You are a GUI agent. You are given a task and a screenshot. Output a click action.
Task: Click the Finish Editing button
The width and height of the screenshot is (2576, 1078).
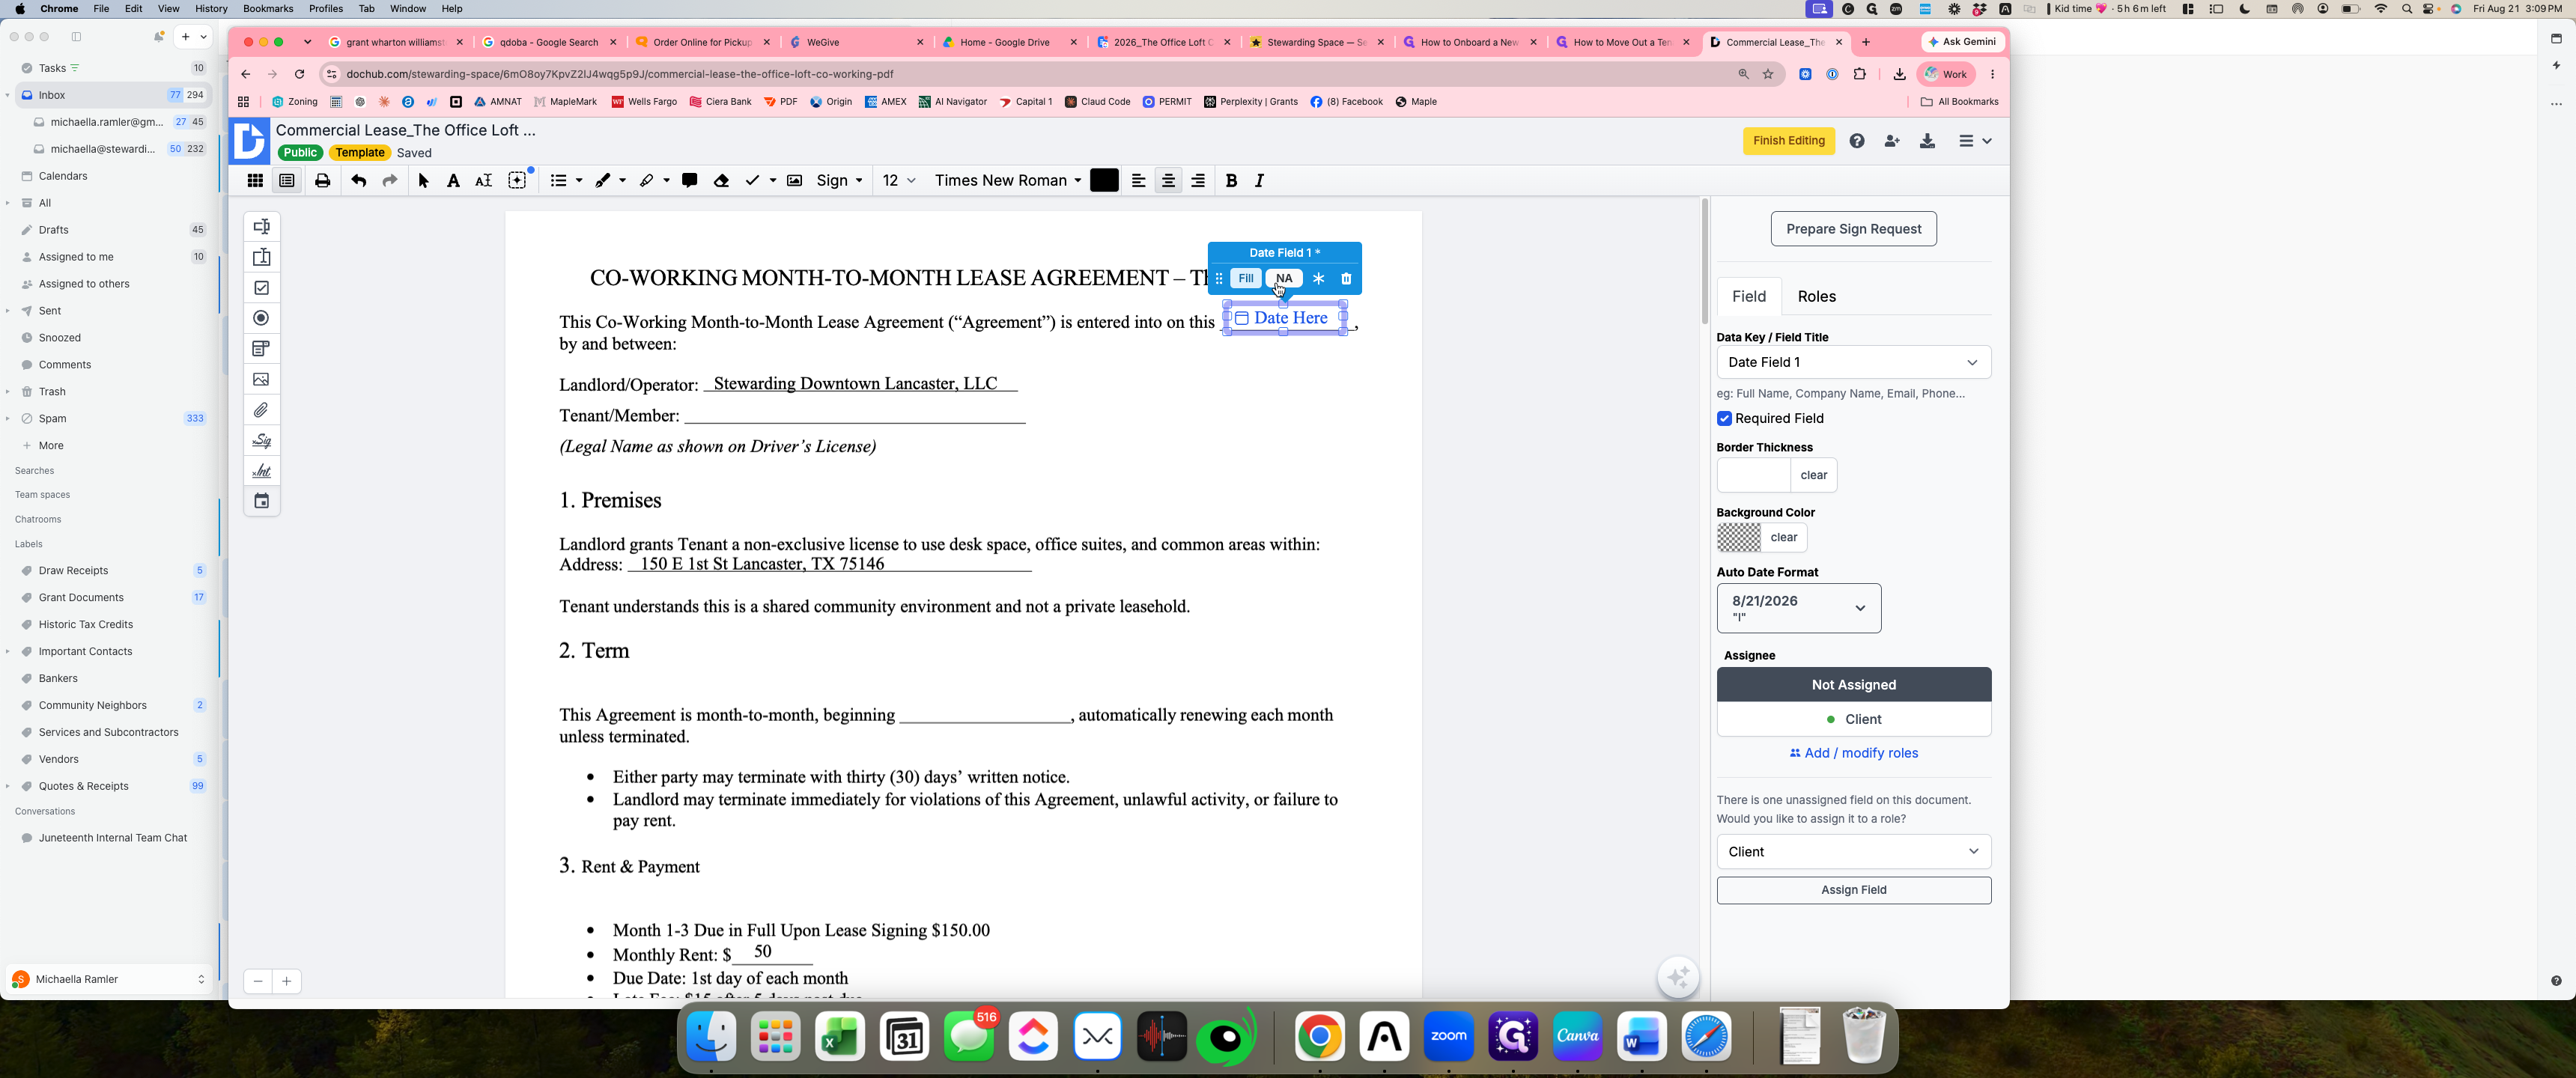tap(1788, 141)
